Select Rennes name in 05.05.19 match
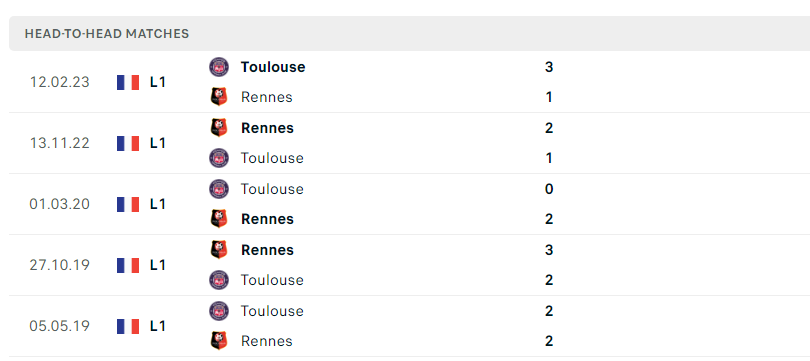810x361 pixels. click(x=267, y=341)
